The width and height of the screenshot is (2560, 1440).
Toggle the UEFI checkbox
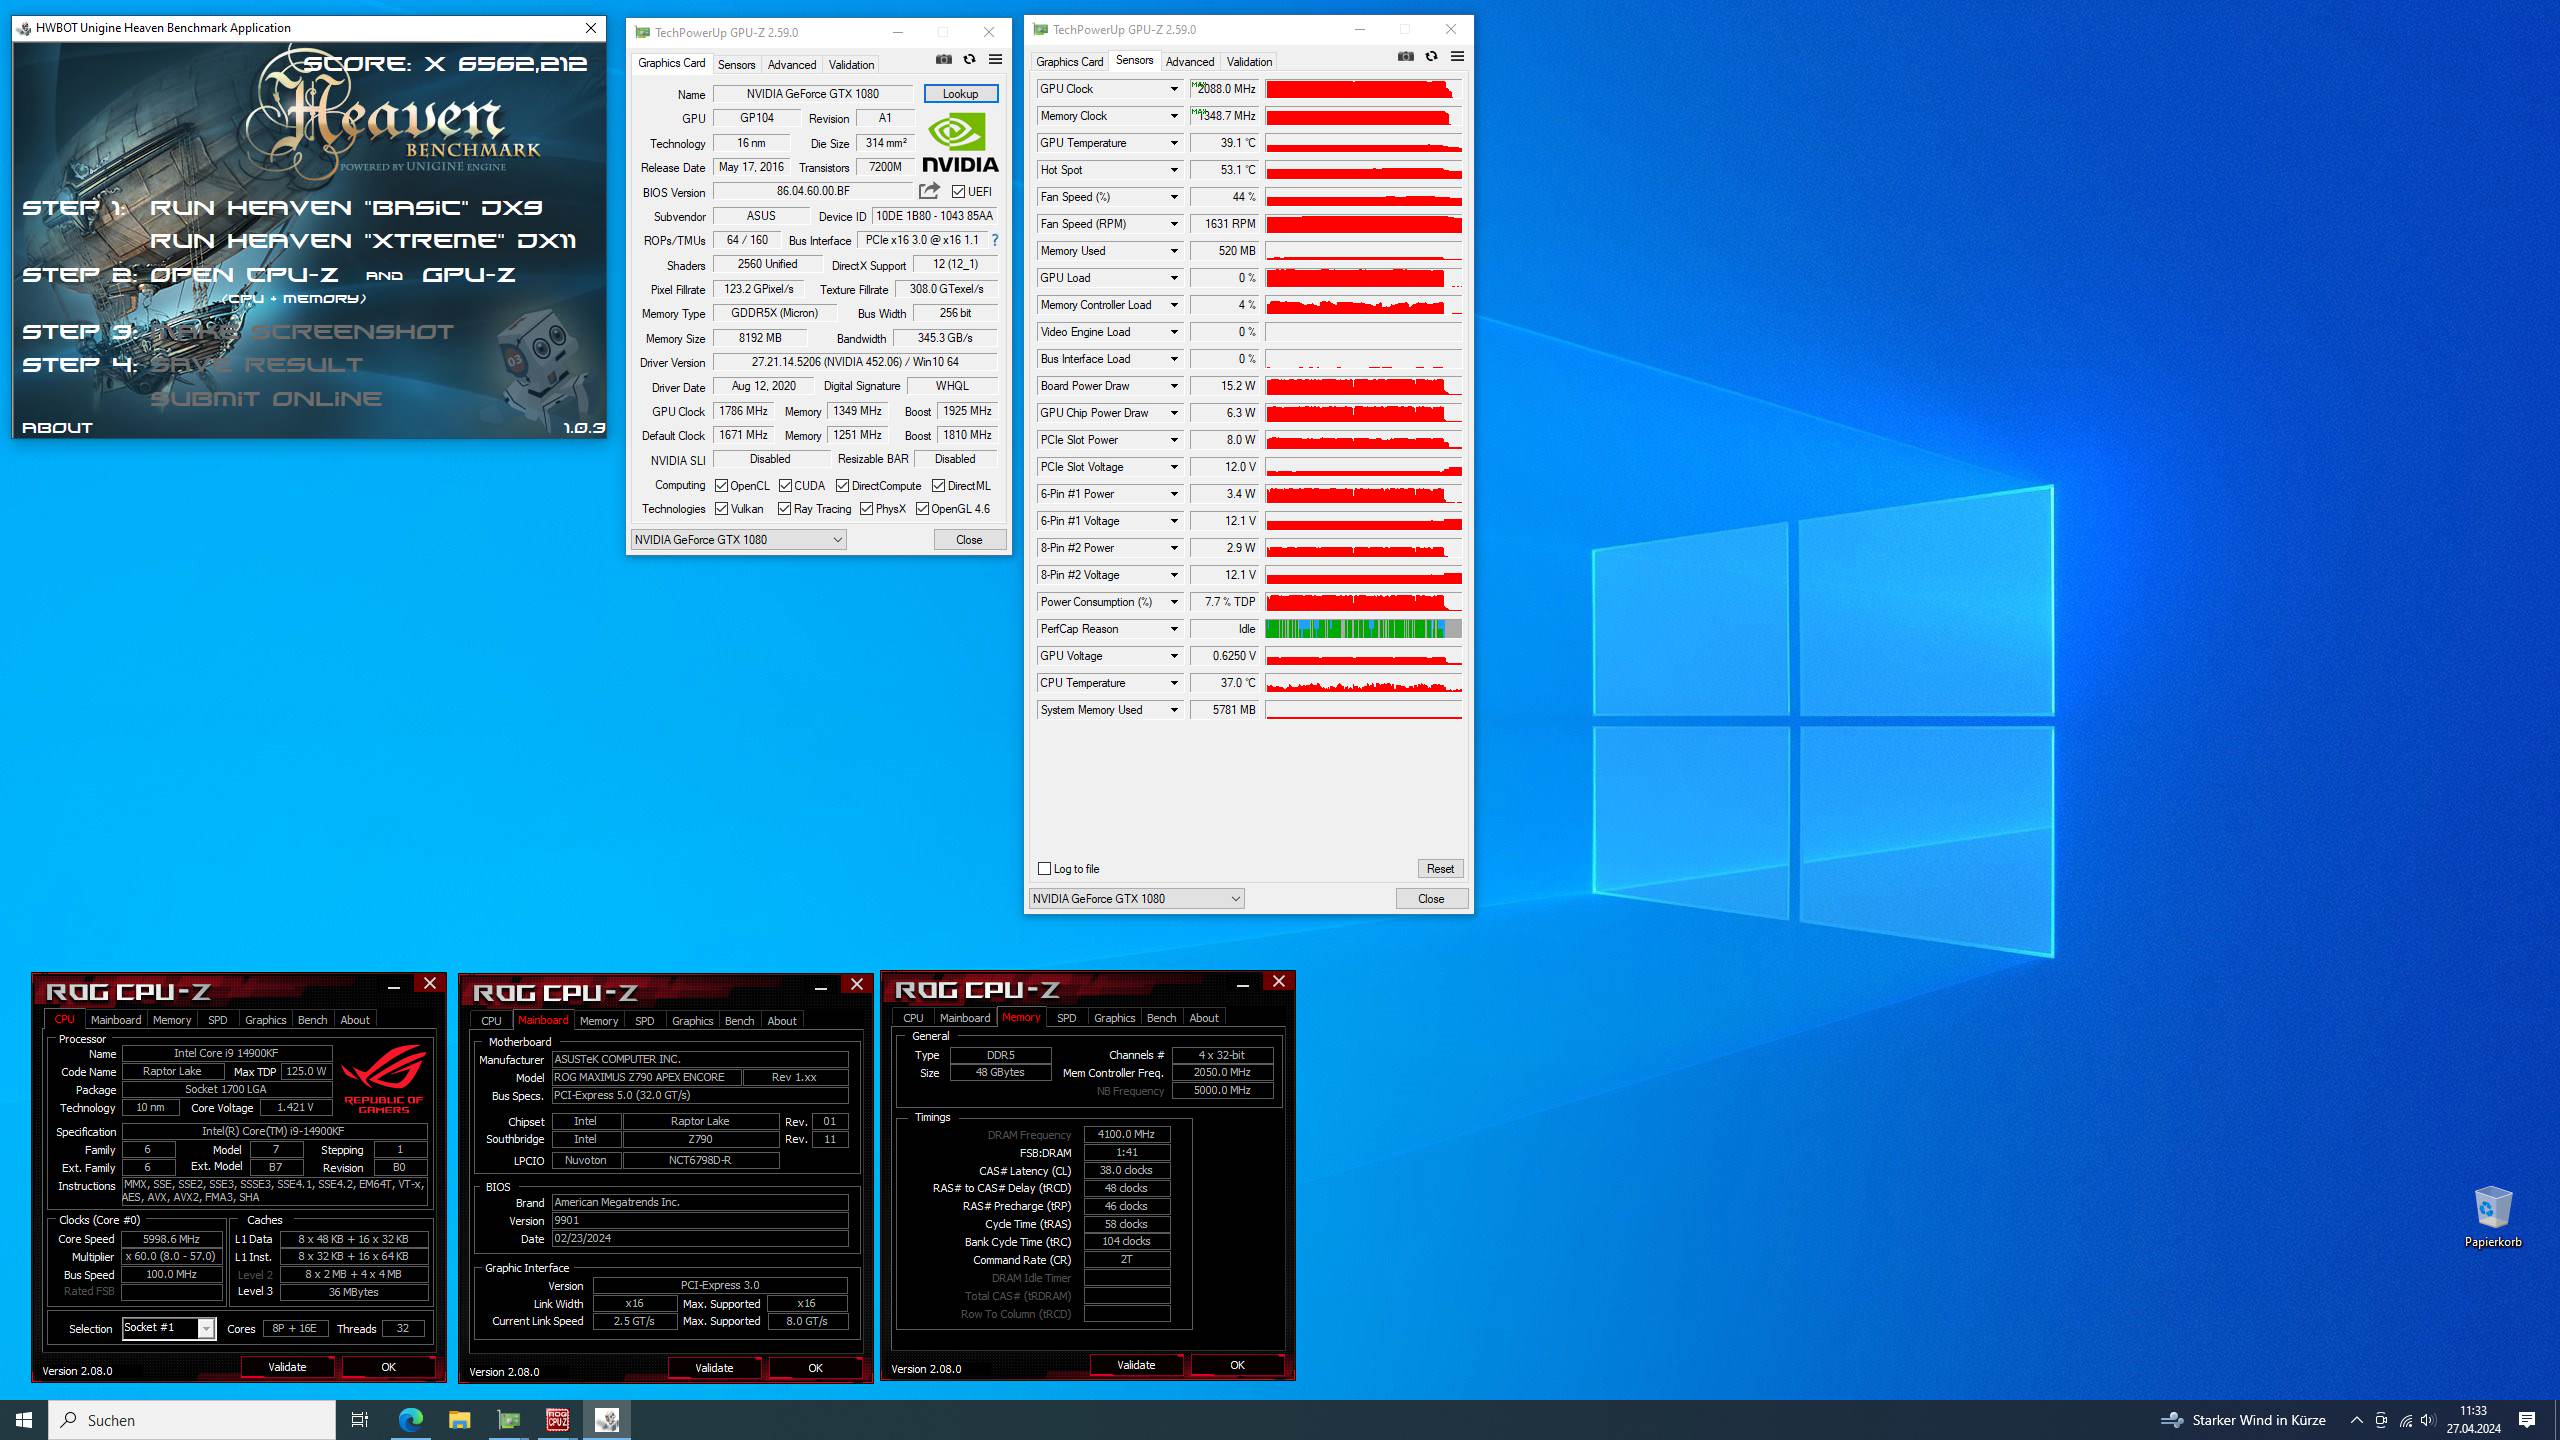tap(958, 192)
